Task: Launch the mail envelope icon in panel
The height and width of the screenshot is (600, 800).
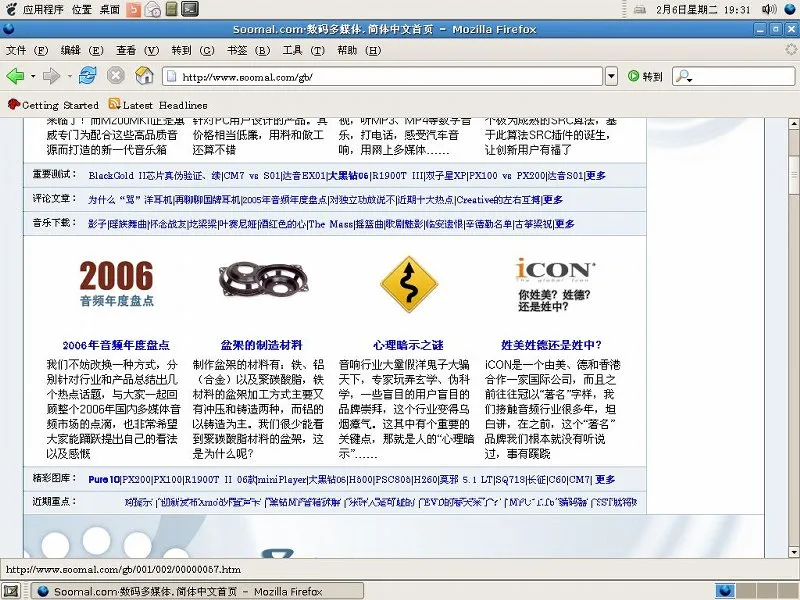Action: click(x=153, y=9)
